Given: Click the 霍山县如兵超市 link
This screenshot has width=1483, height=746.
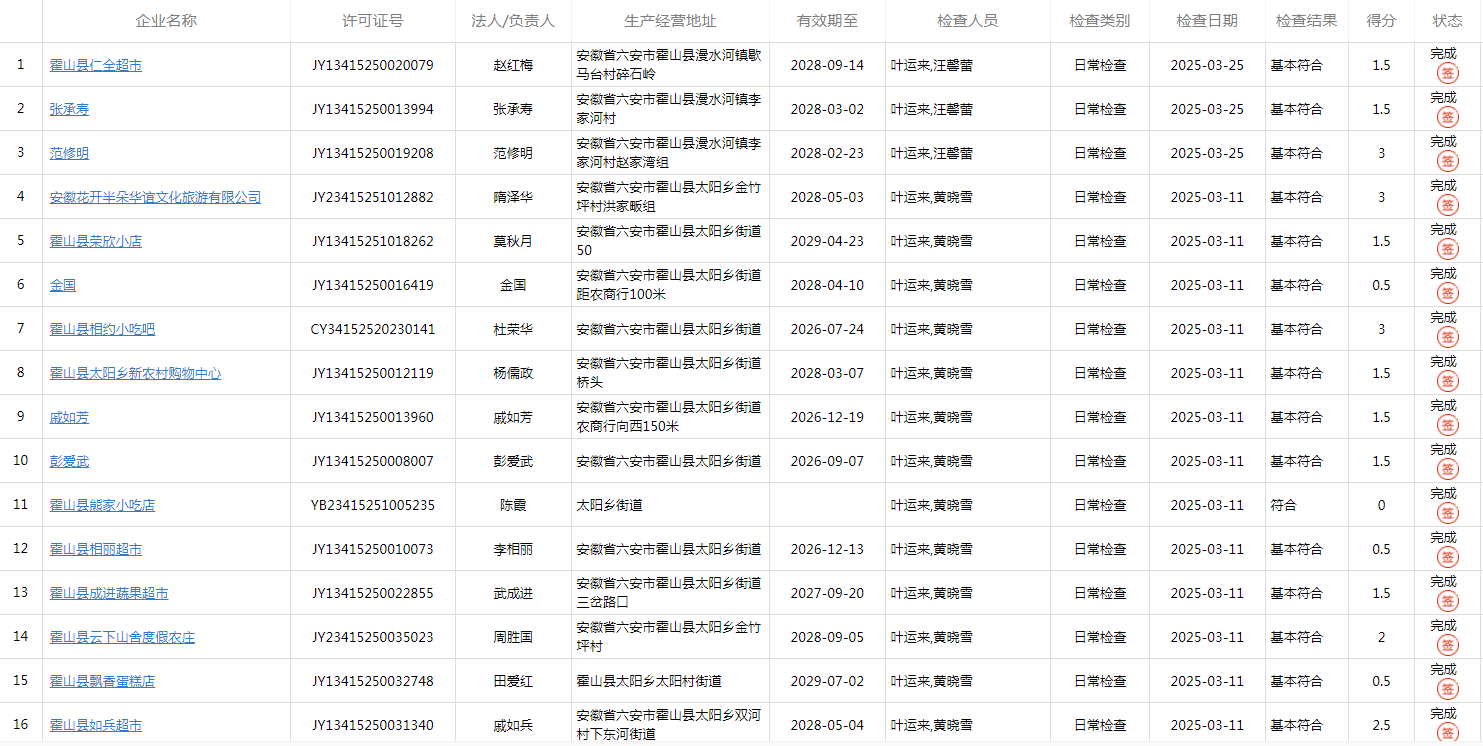Looking at the screenshot, I should (96, 726).
